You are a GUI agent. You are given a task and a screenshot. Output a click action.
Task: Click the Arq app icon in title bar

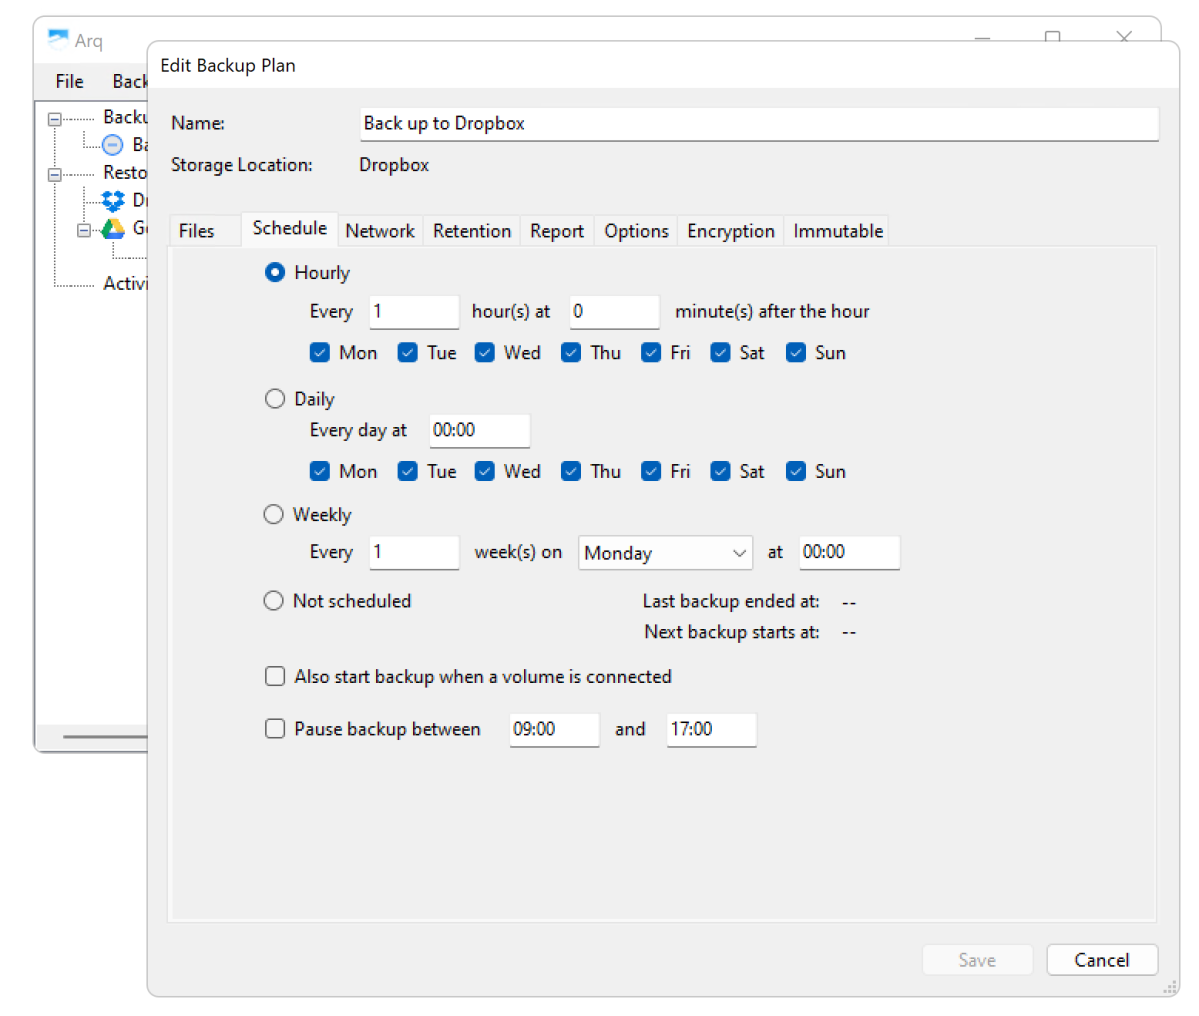[59, 40]
